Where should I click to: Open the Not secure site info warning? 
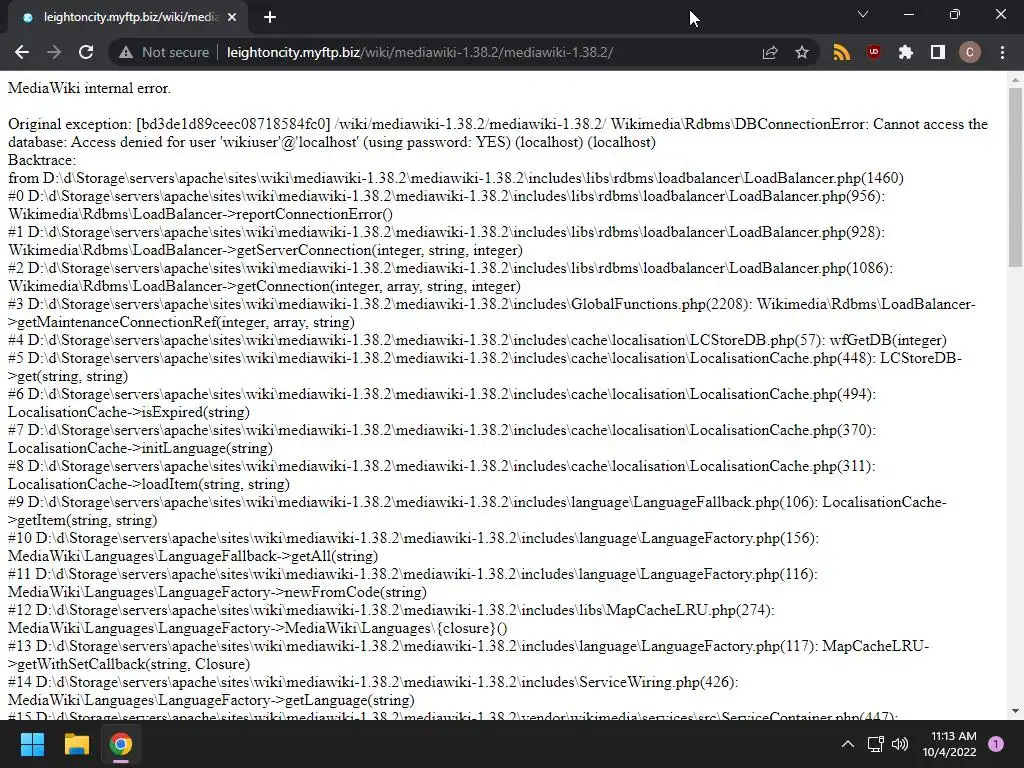(164, 52)
